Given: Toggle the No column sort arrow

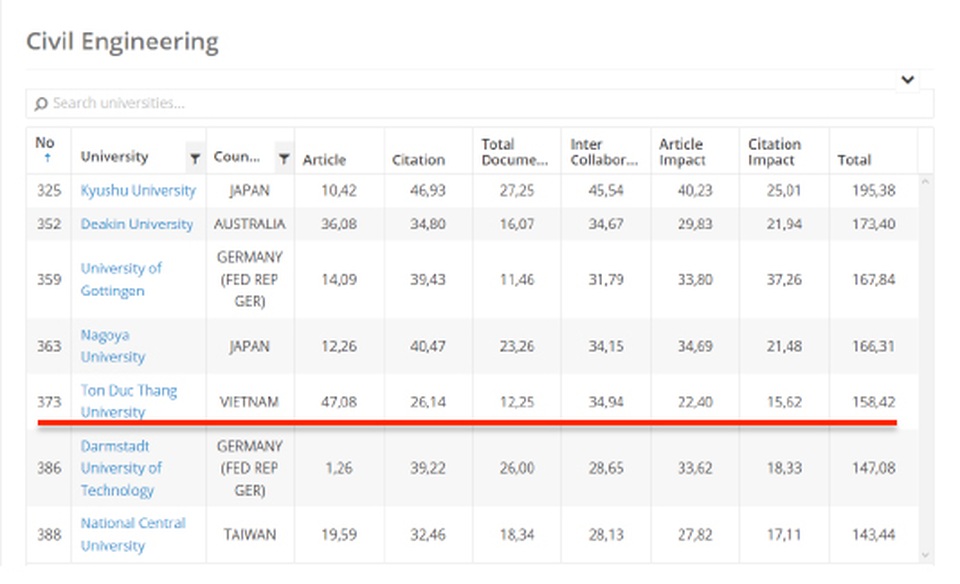Looking at the screenshot, I should point(47,158).
